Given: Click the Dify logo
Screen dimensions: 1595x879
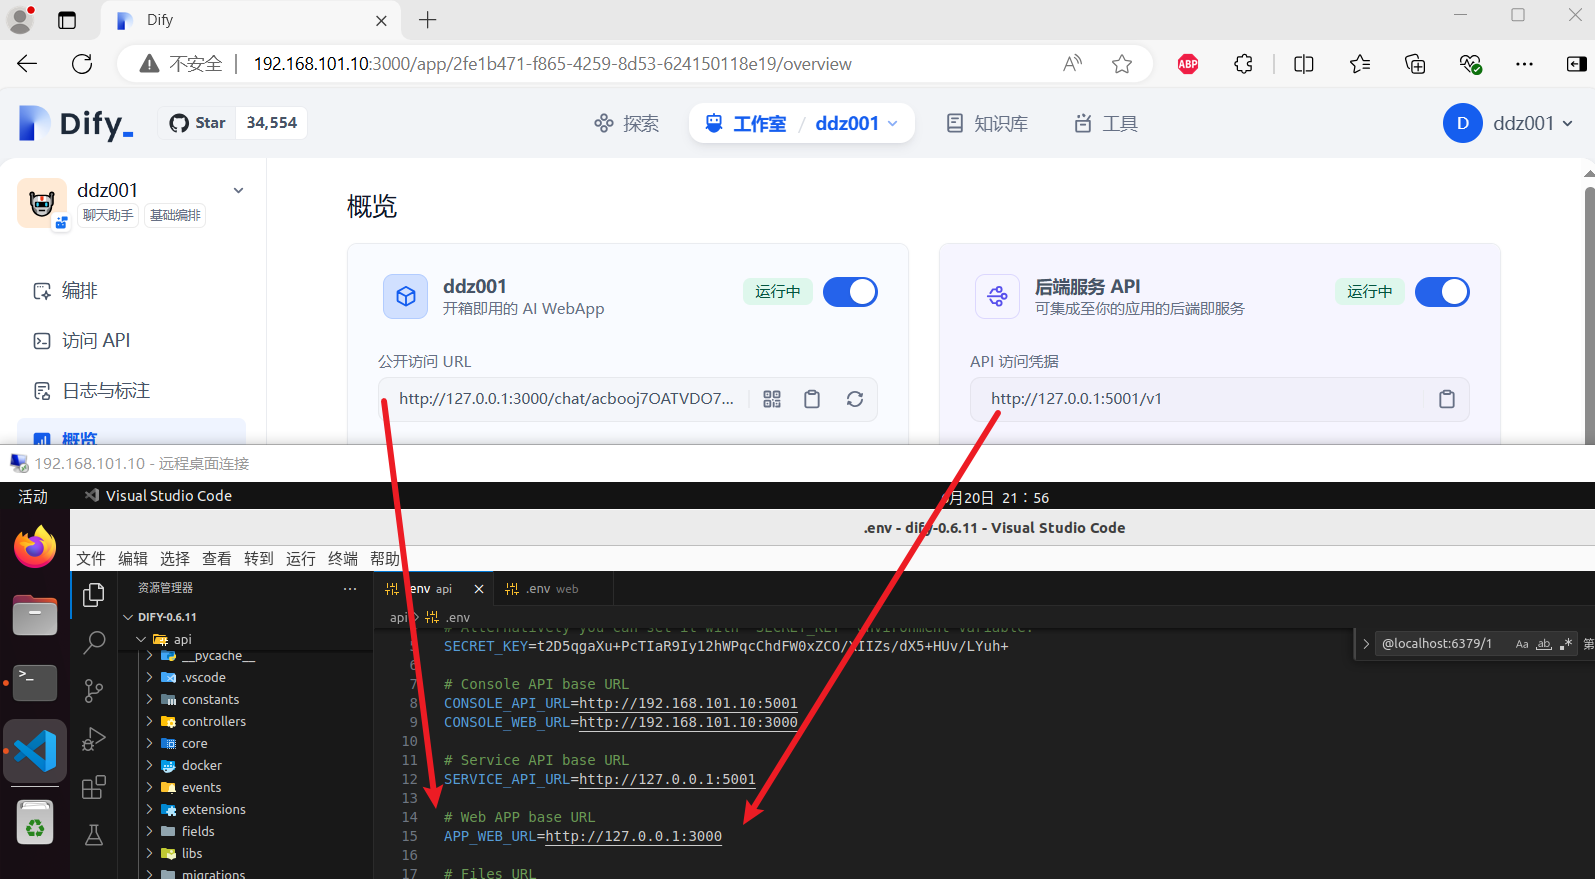Looking at the screenshot, I should click(x=76, y=123).
